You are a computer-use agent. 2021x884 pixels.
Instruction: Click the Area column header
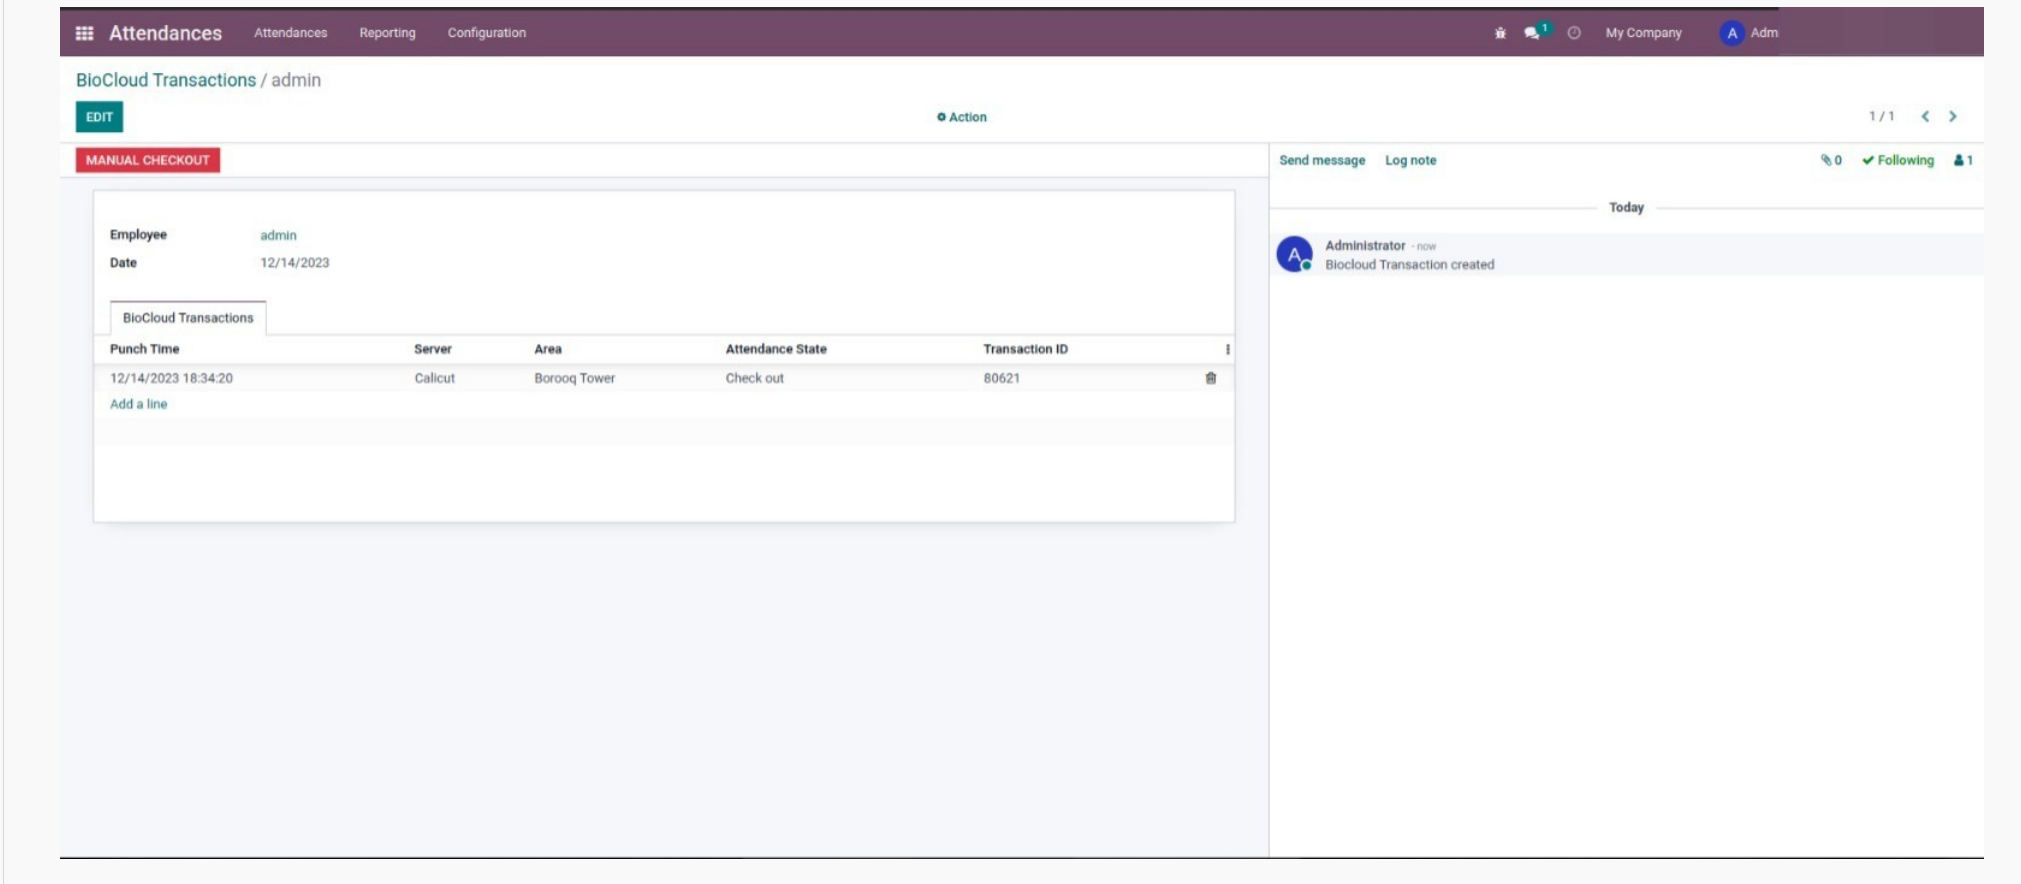[548, 349]
